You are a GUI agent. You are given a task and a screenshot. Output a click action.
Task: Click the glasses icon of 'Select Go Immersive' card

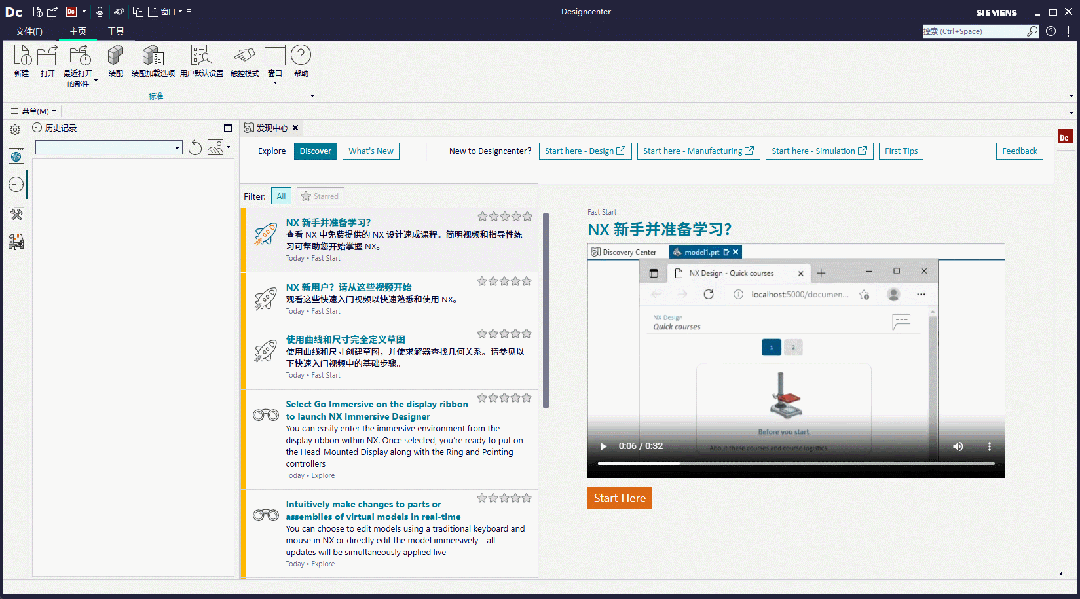tap(265, 415)
